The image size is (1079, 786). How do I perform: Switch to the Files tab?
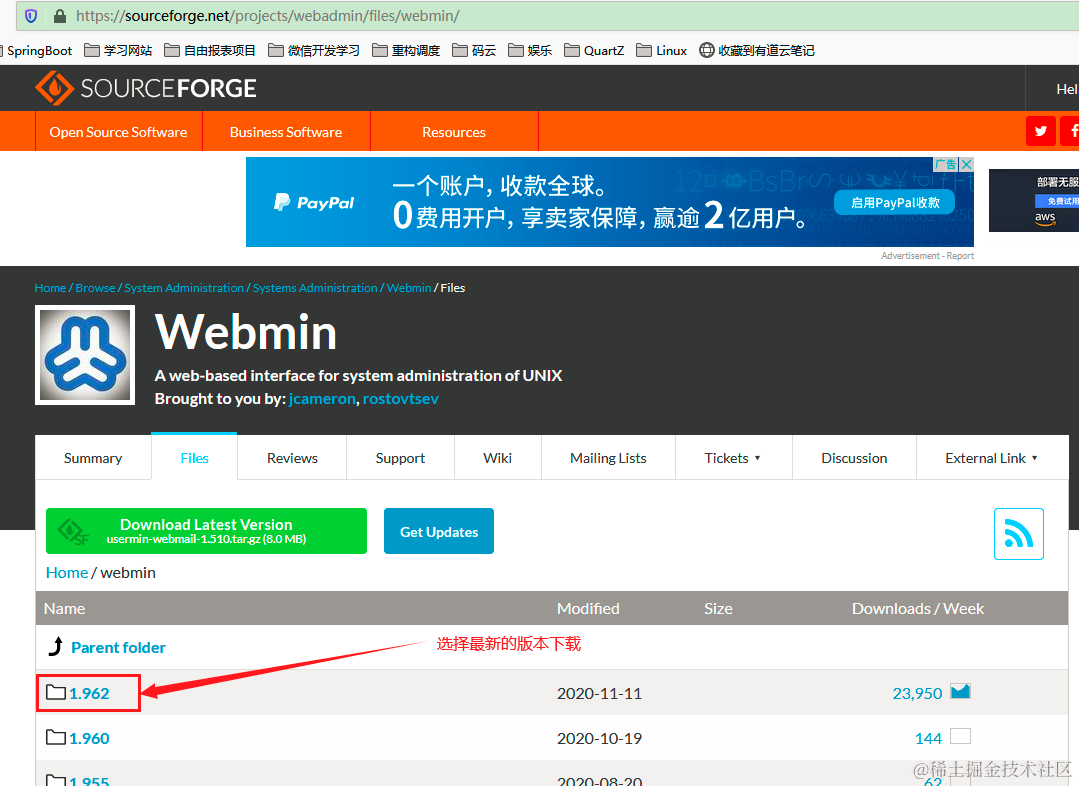click(x=194, y=458)
